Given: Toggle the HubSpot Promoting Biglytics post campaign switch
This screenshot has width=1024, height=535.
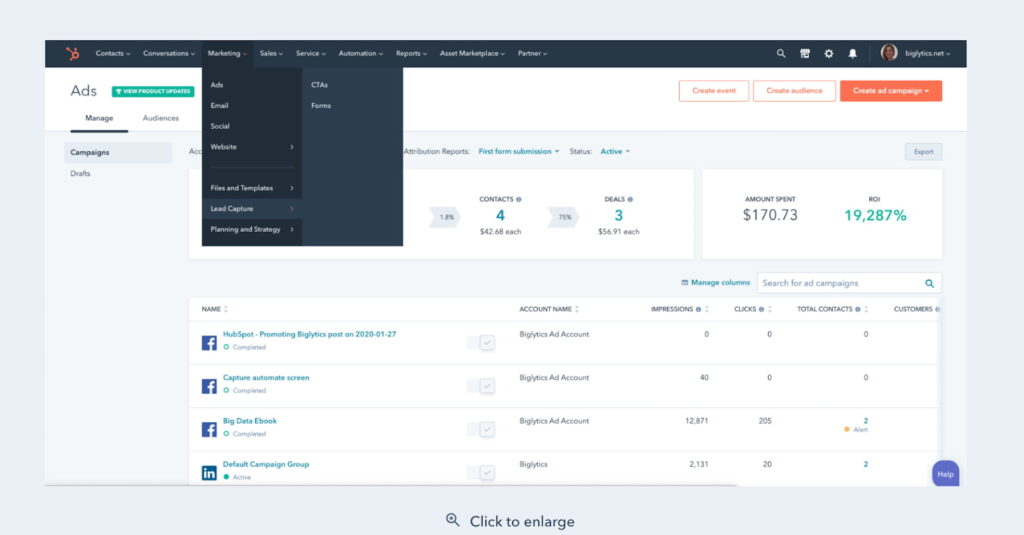Looking at the screenshot, I should (481, 342).
